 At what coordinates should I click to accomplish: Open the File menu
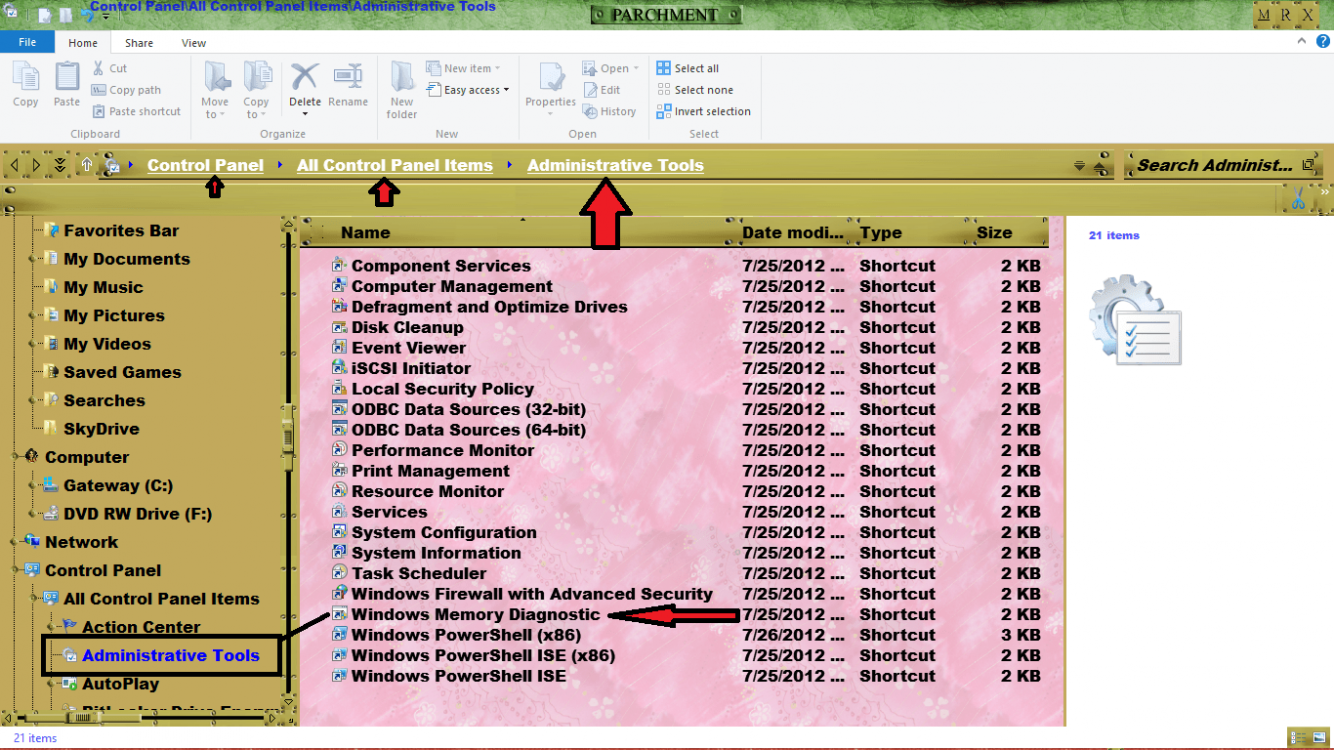click(27, 42)
